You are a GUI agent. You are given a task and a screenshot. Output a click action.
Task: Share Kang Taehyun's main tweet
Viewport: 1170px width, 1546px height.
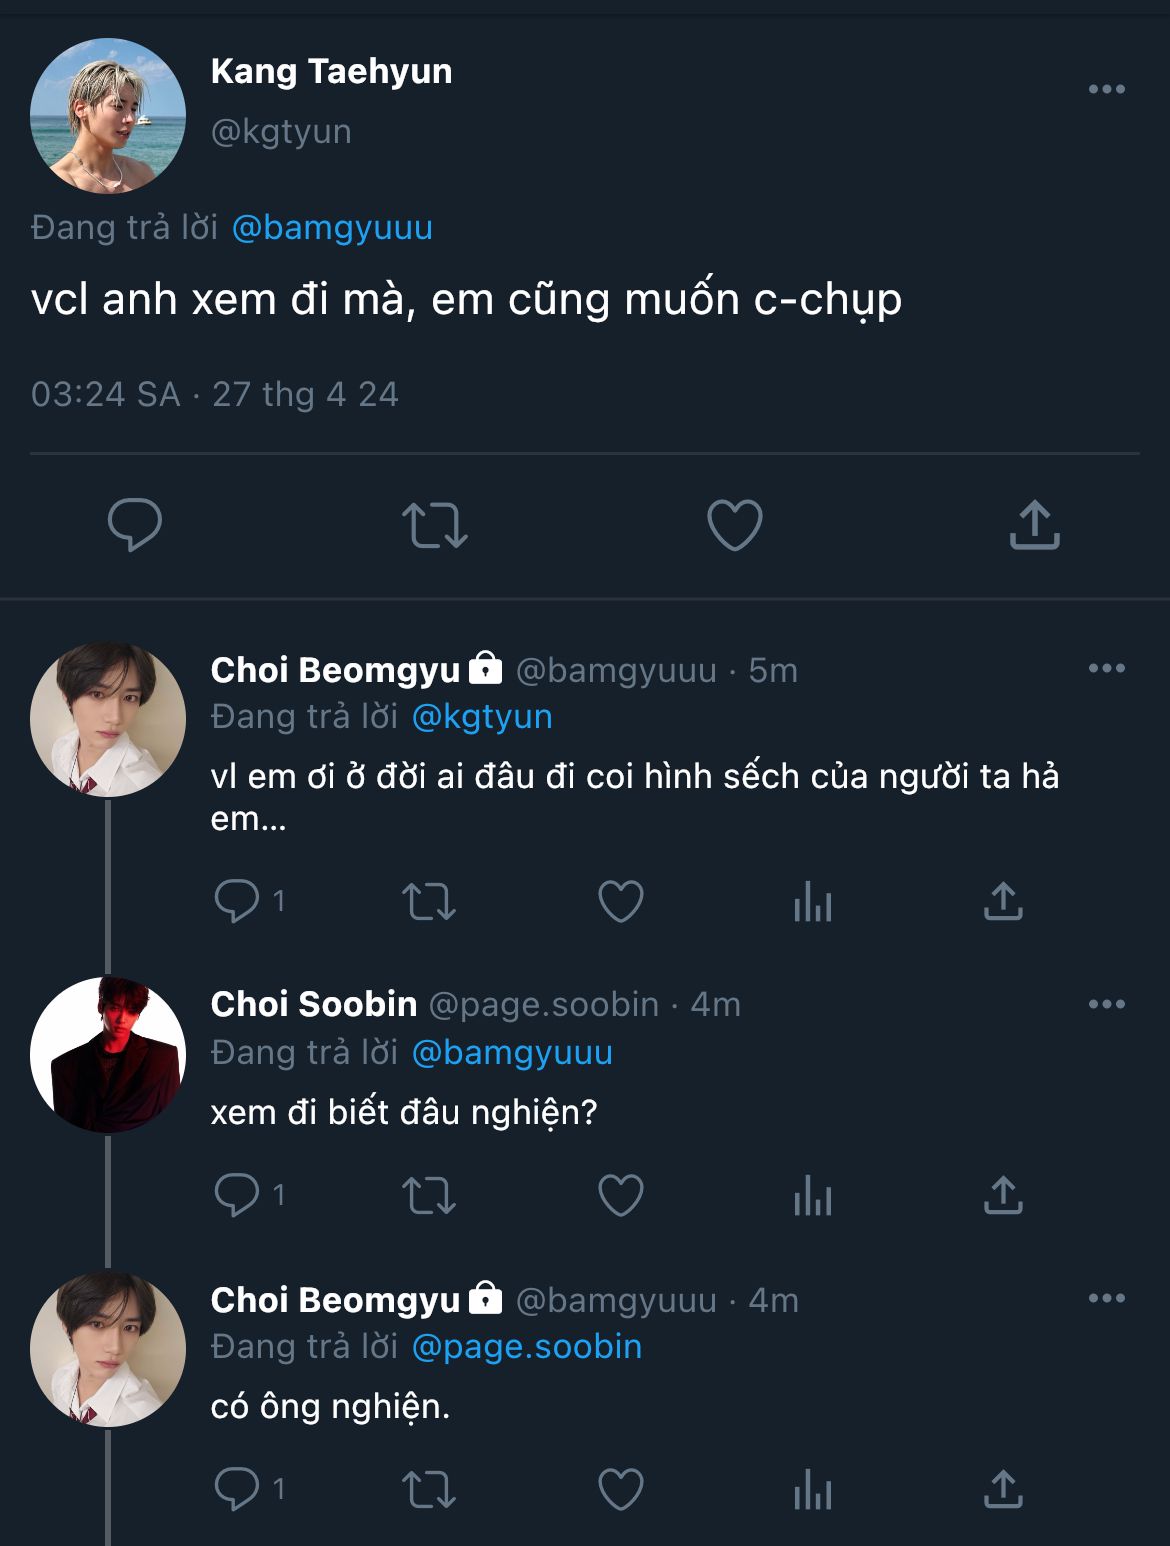pyautogui.click(x=1034, y=524)
